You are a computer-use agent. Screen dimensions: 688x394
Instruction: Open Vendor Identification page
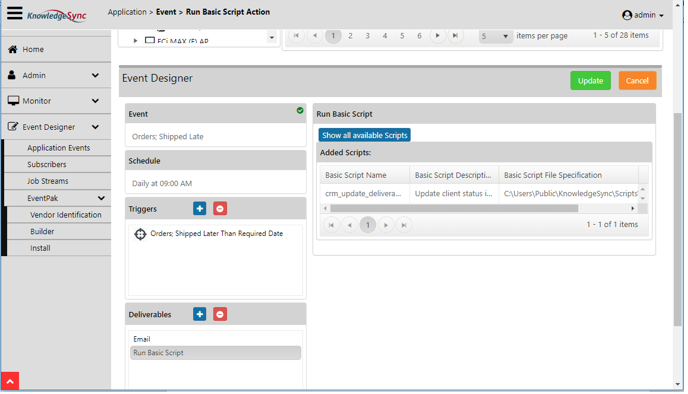pyautogui.click(x=65, y=215)
